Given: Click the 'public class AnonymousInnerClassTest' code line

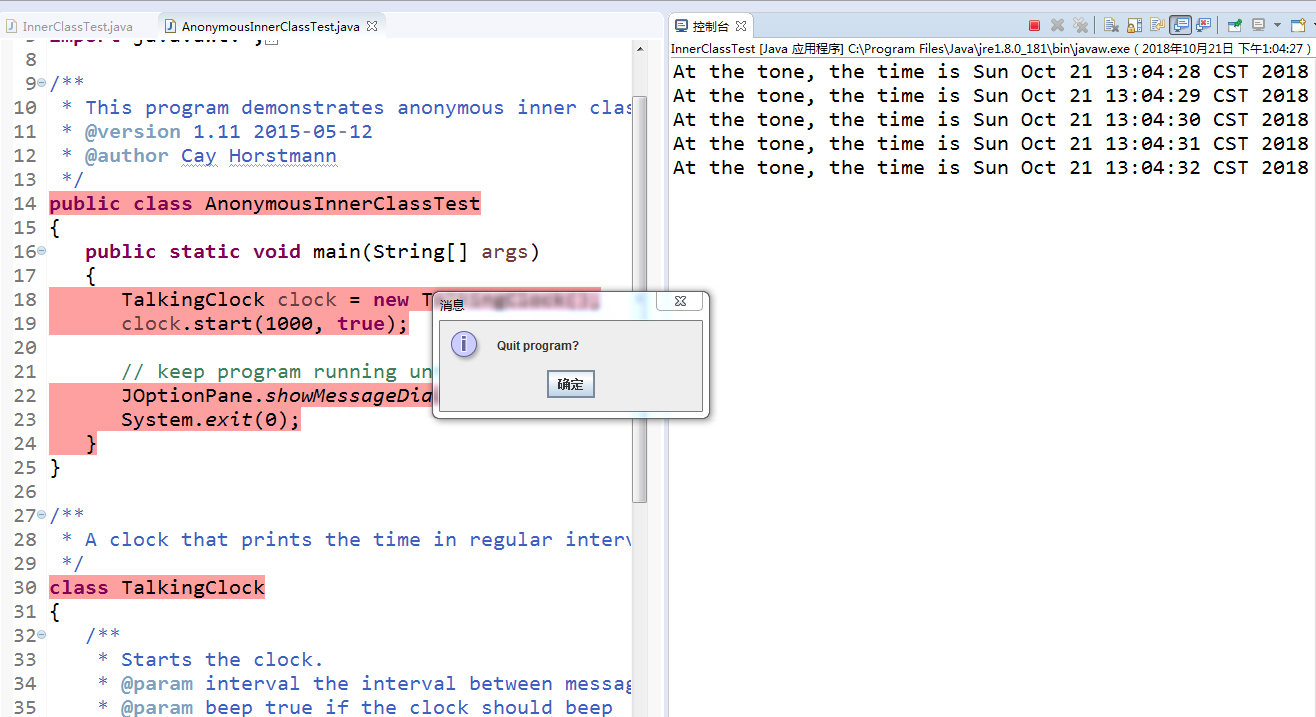Looking at the screenshot, I should 265,204.
